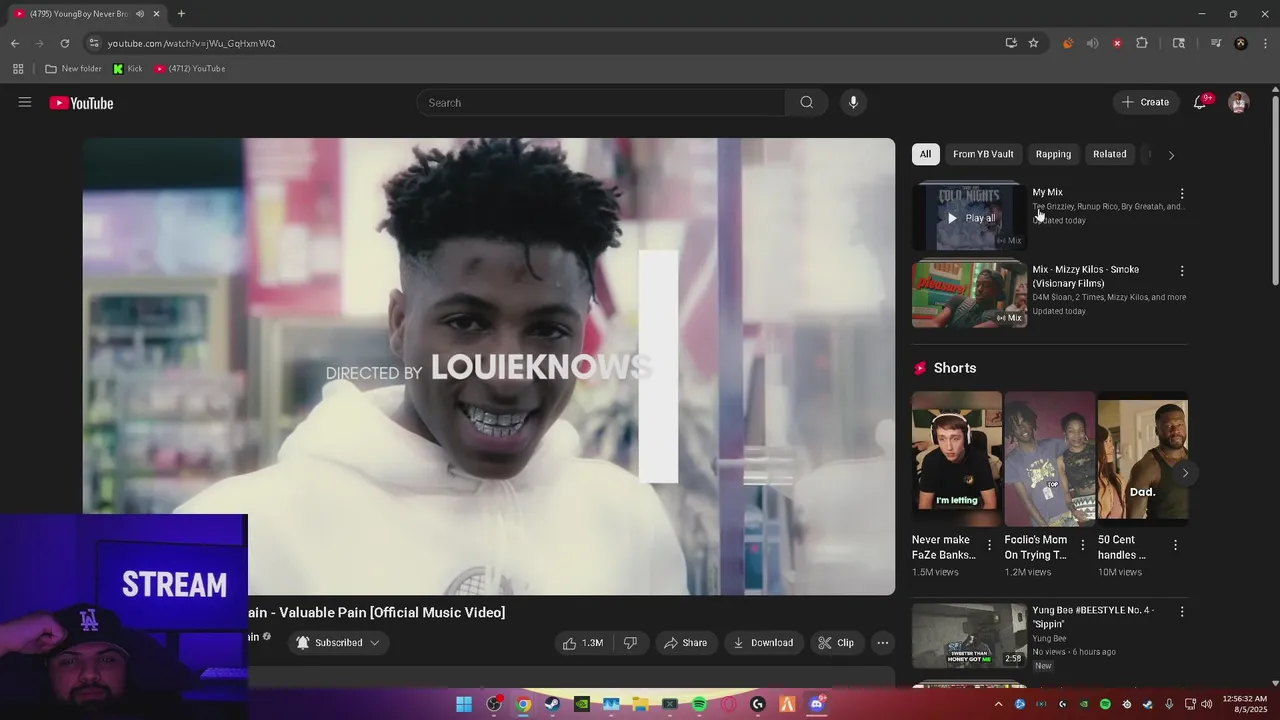This screenshot has height=720, width=1280.
Task: Click the red X extension icon
Action: (1117, 43)
